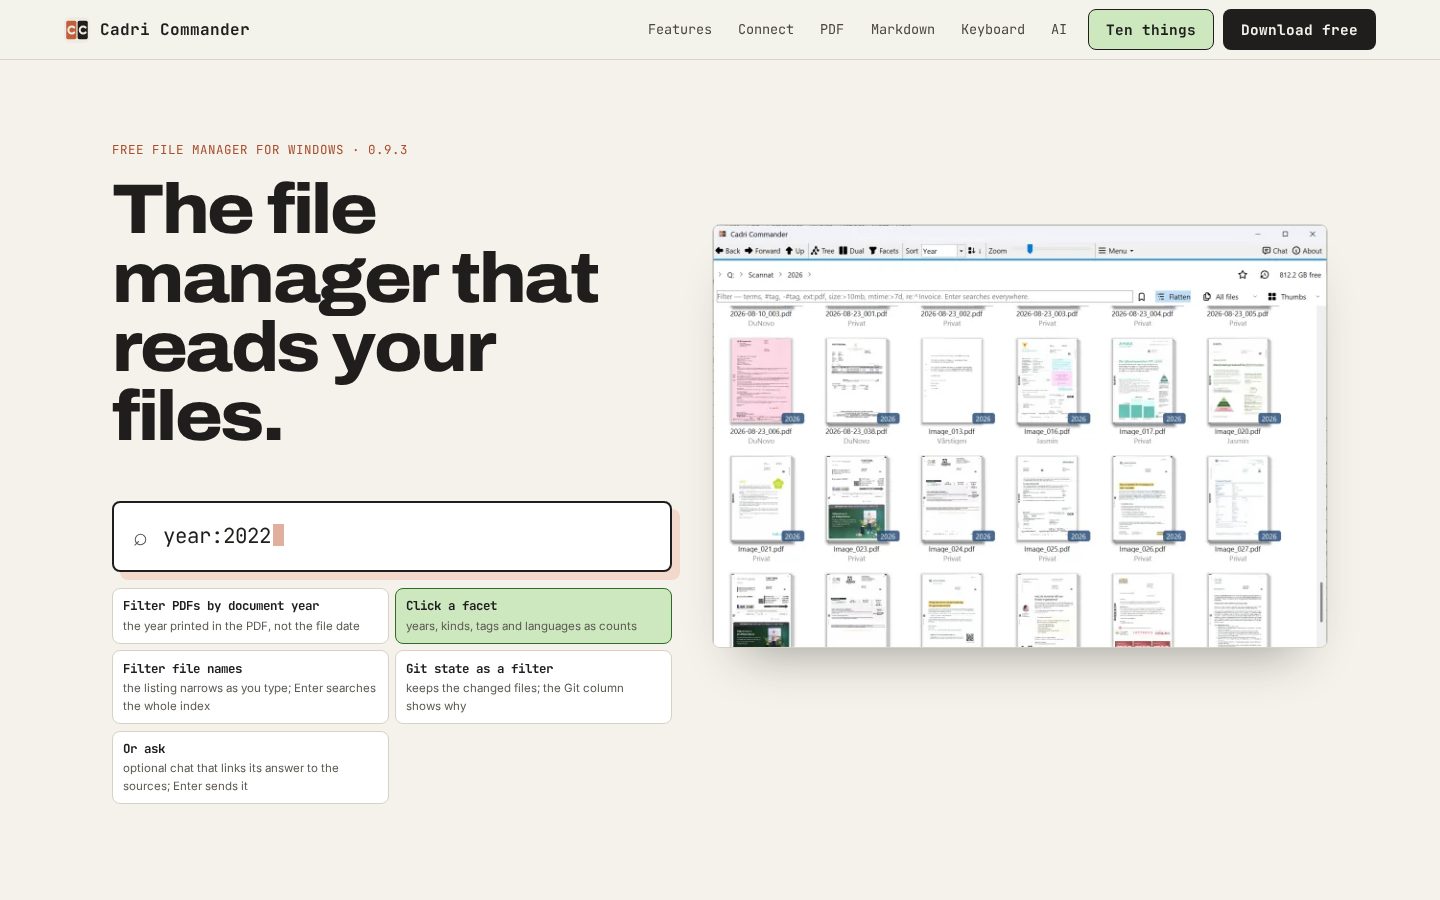Select the Or ask card
The image size is (1440, 900).
tap(250, 767)
